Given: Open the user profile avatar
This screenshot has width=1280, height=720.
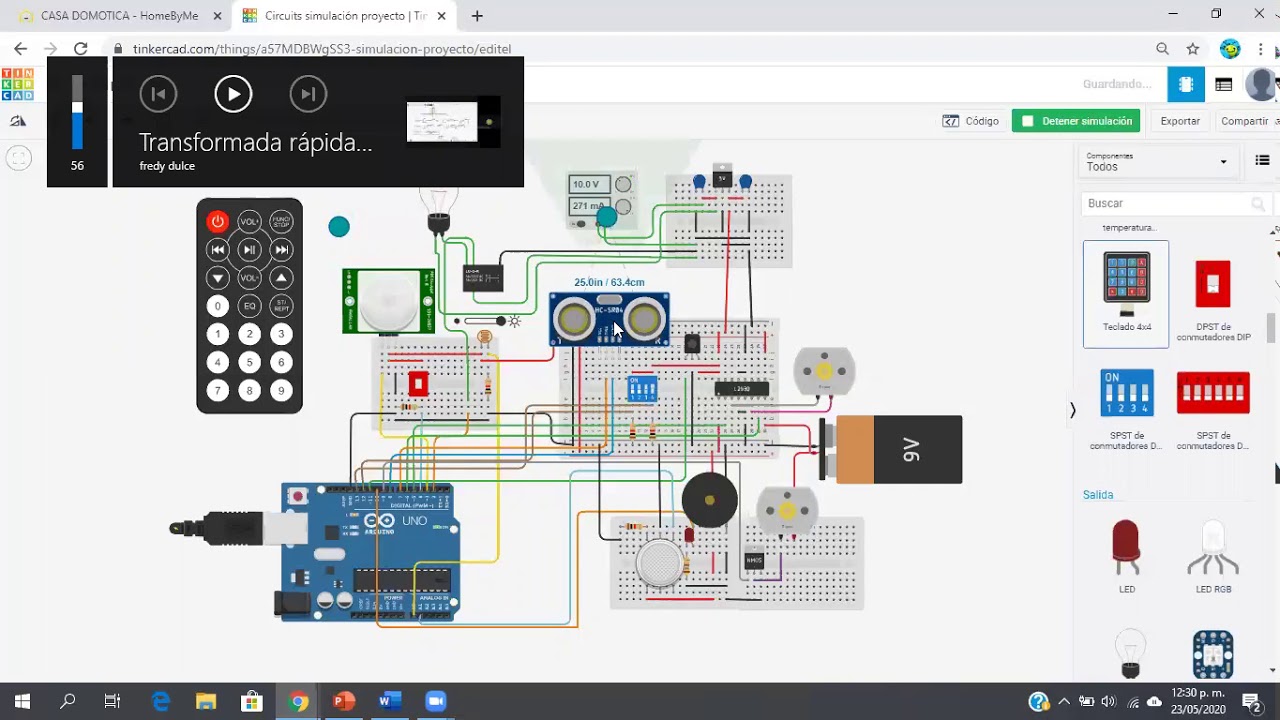Looking at the screenshot, I should [x=1260, y=85].
